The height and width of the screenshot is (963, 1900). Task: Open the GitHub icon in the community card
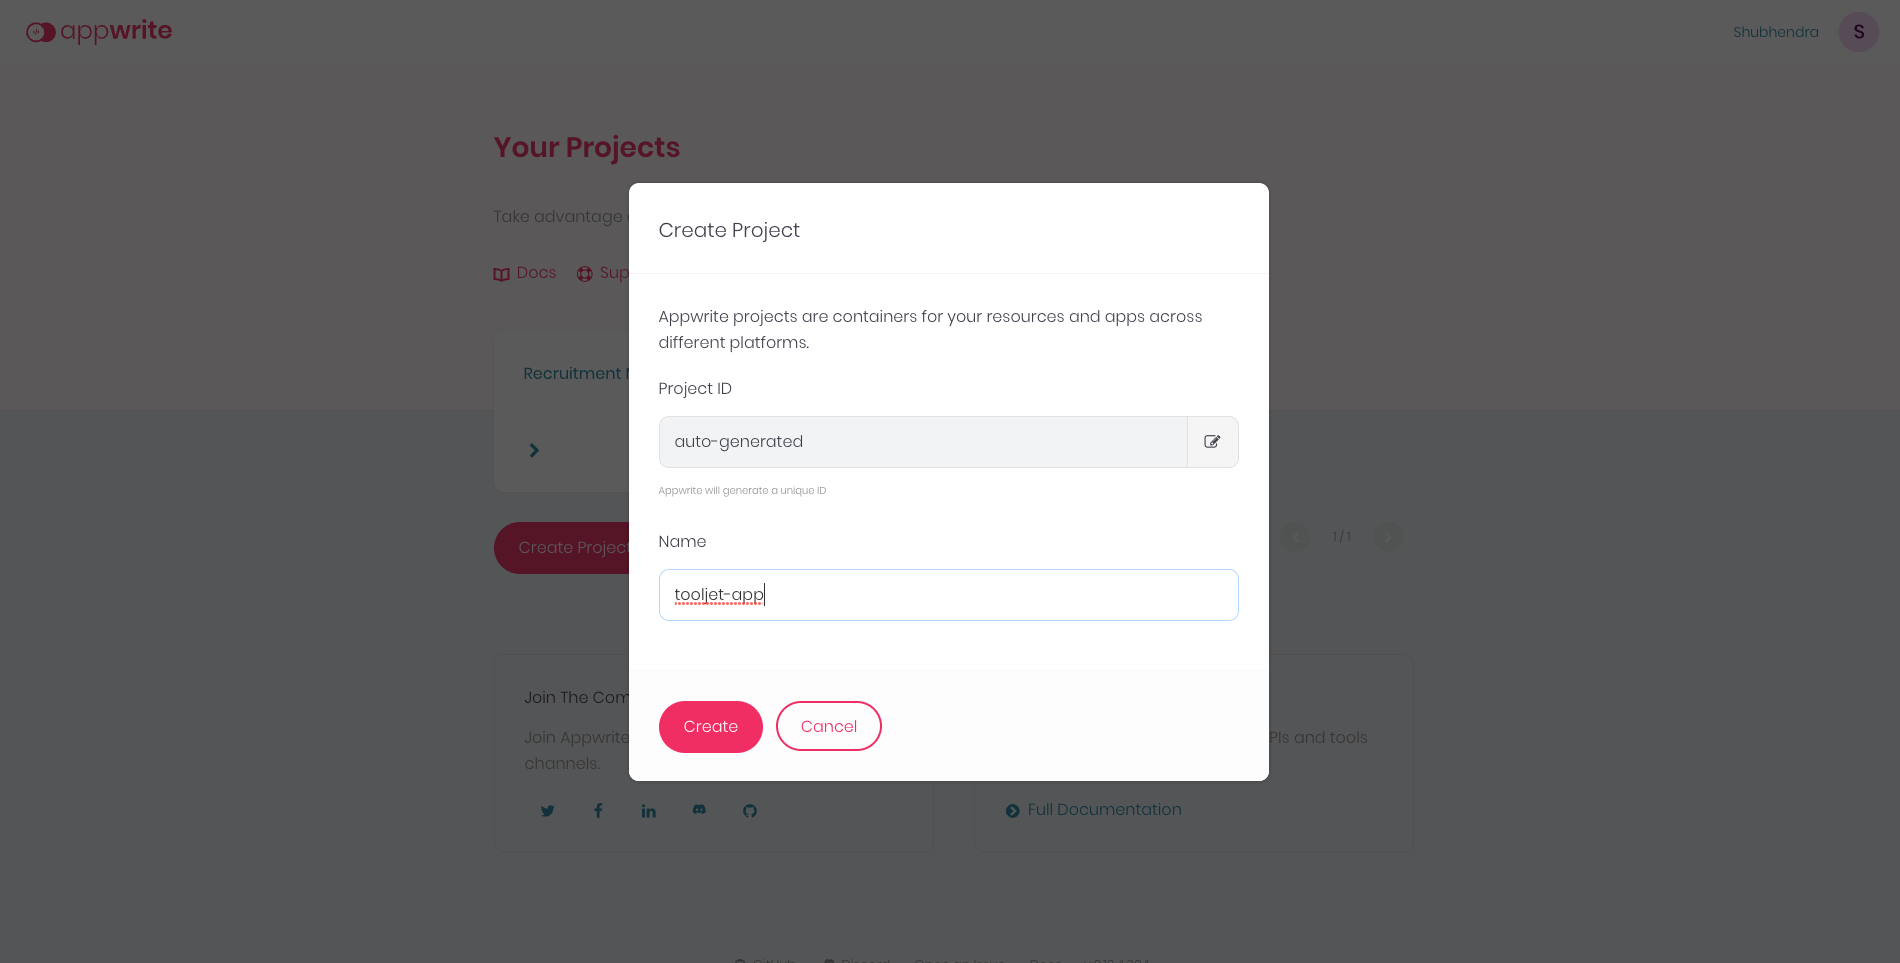pyautogui.click(x=749, y=810)
